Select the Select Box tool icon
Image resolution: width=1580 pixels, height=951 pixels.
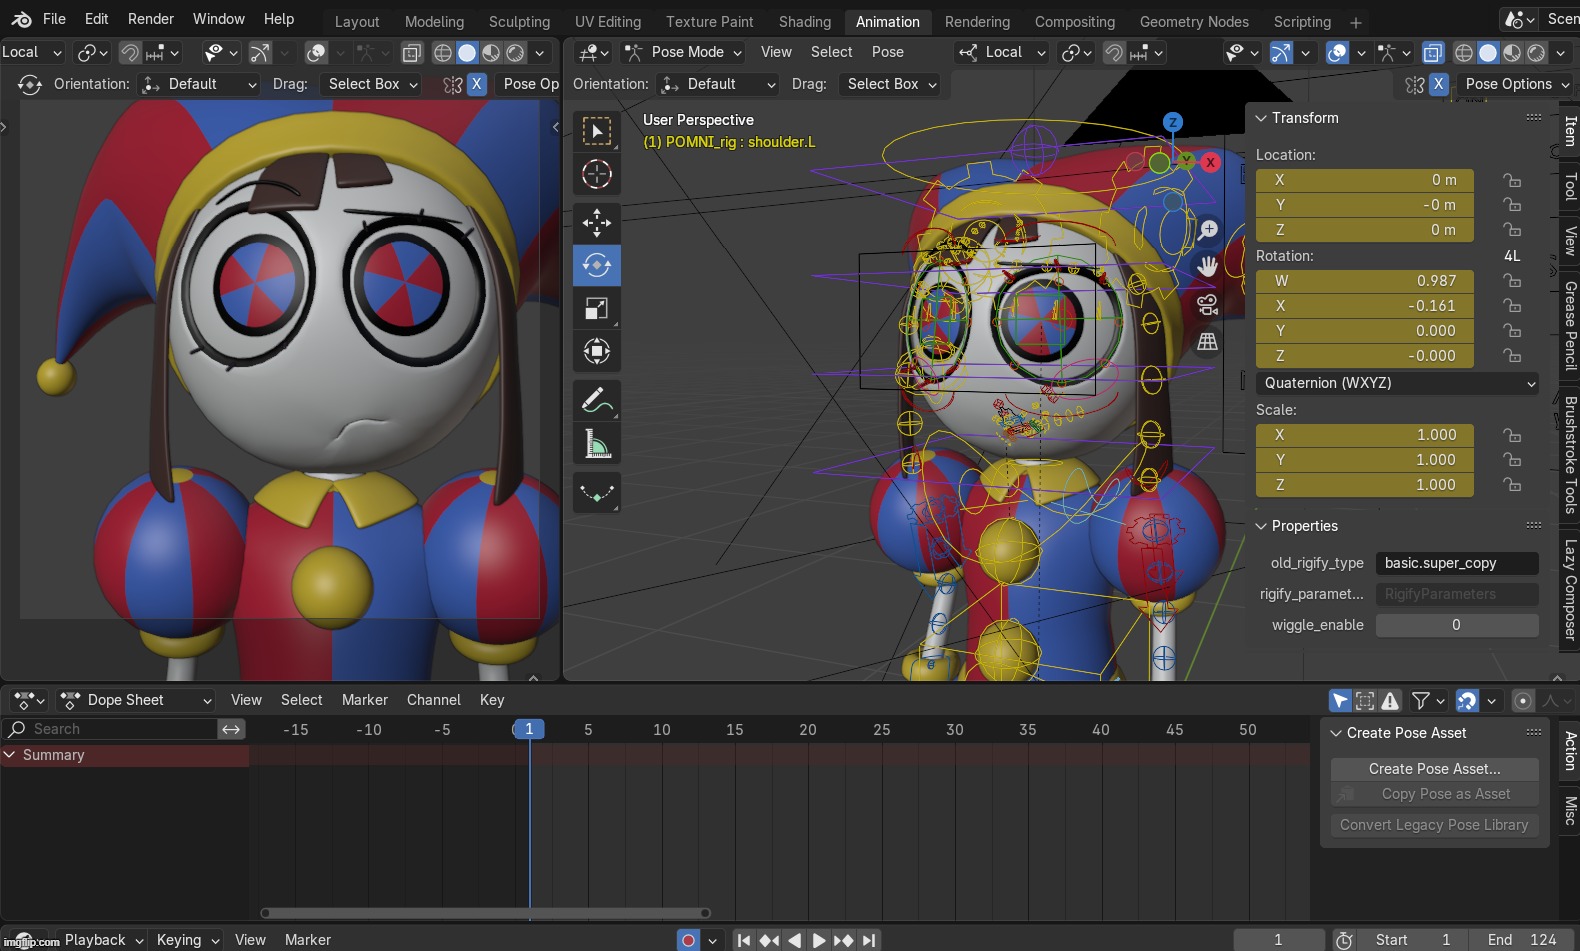point(596,131)
